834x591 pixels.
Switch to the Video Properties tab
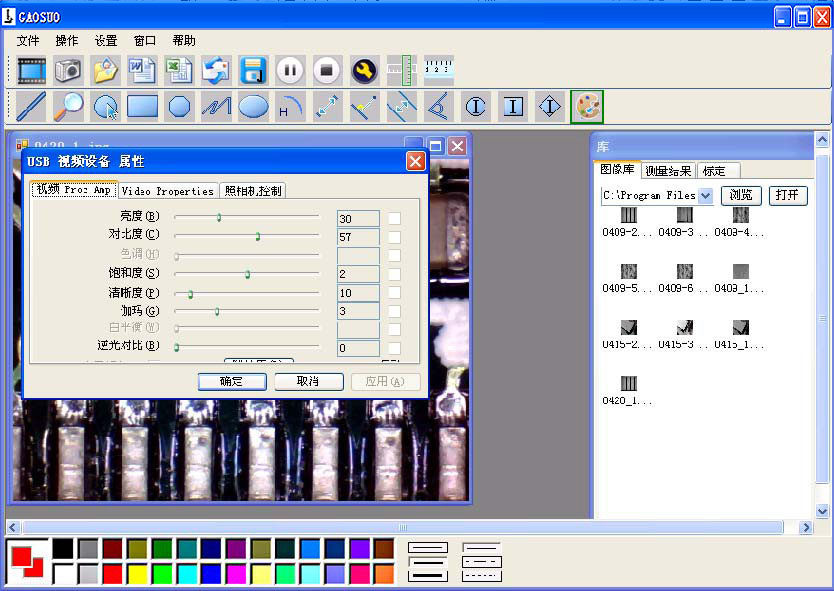(168, 190)
